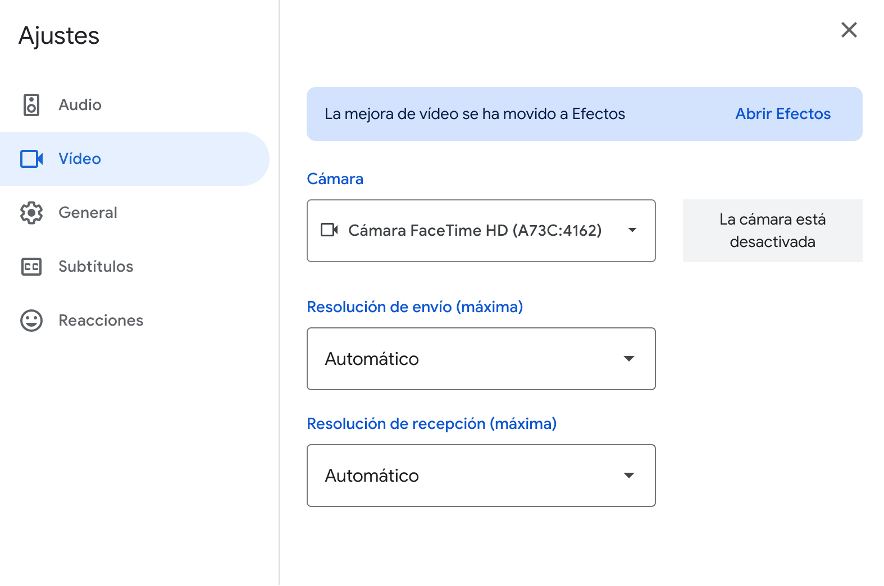
Task: Click arrow of Resolución de envío dropdown
Action: pyautogui.click(x=629, y=359)
